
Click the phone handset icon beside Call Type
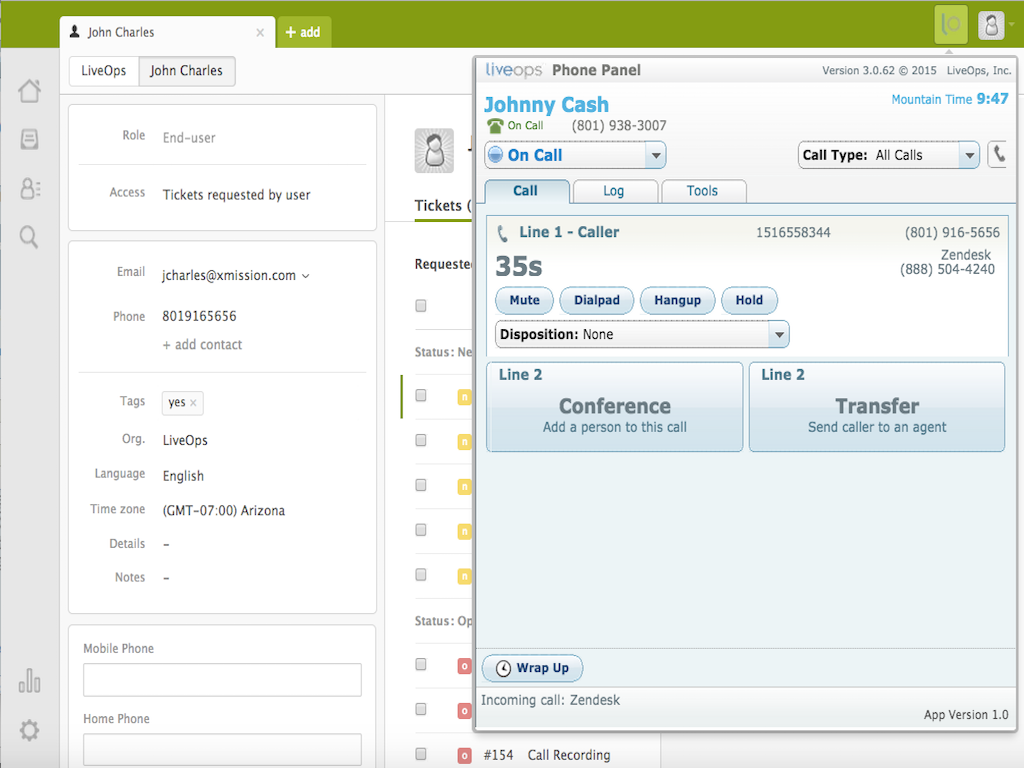point(999,155)
